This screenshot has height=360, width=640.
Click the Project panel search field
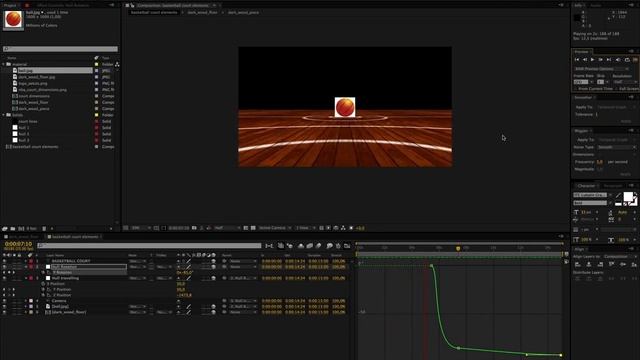pos(60,49)
